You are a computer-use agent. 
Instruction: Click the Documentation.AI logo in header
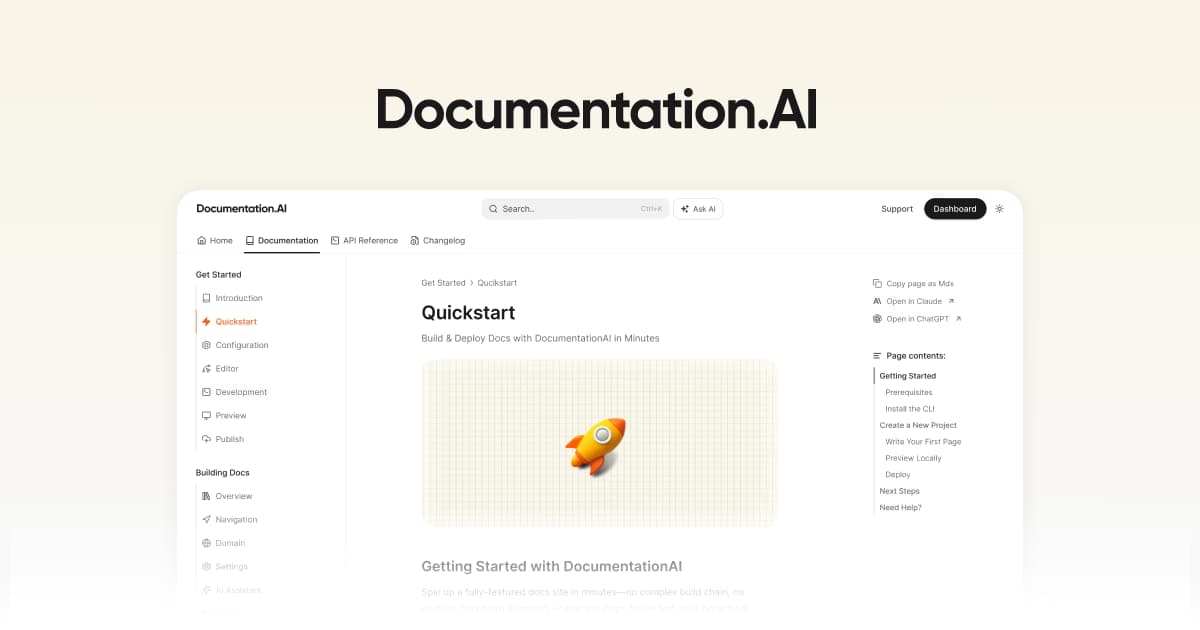[x=241, y=209]
